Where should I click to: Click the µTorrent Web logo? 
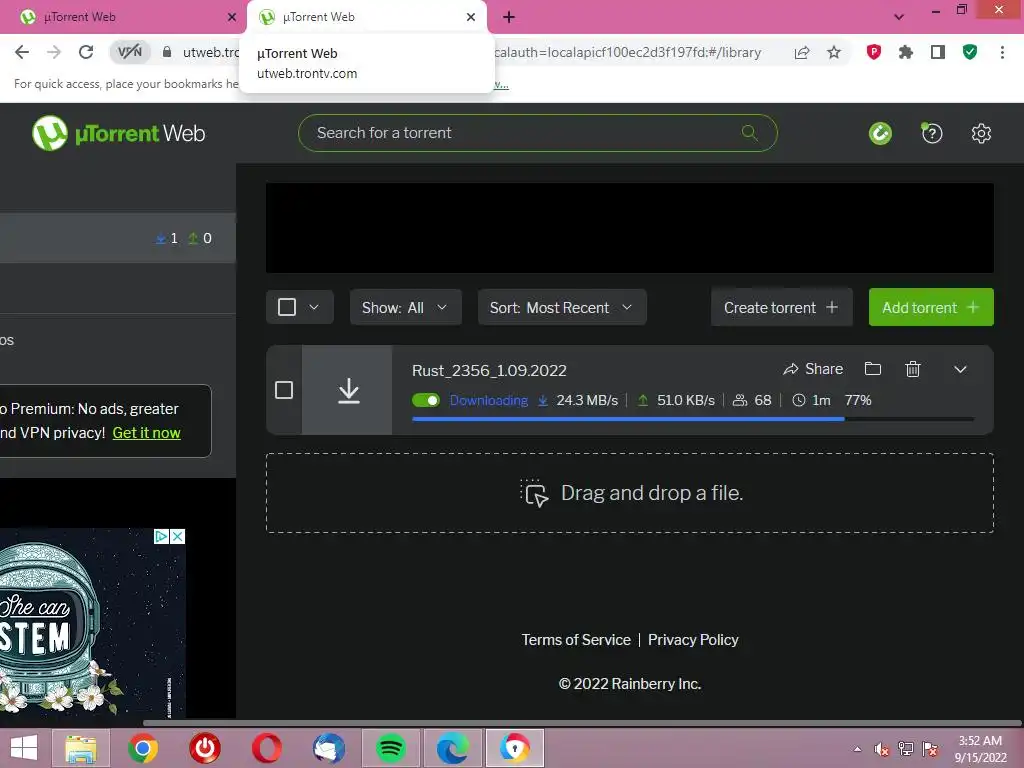(118, 133)
